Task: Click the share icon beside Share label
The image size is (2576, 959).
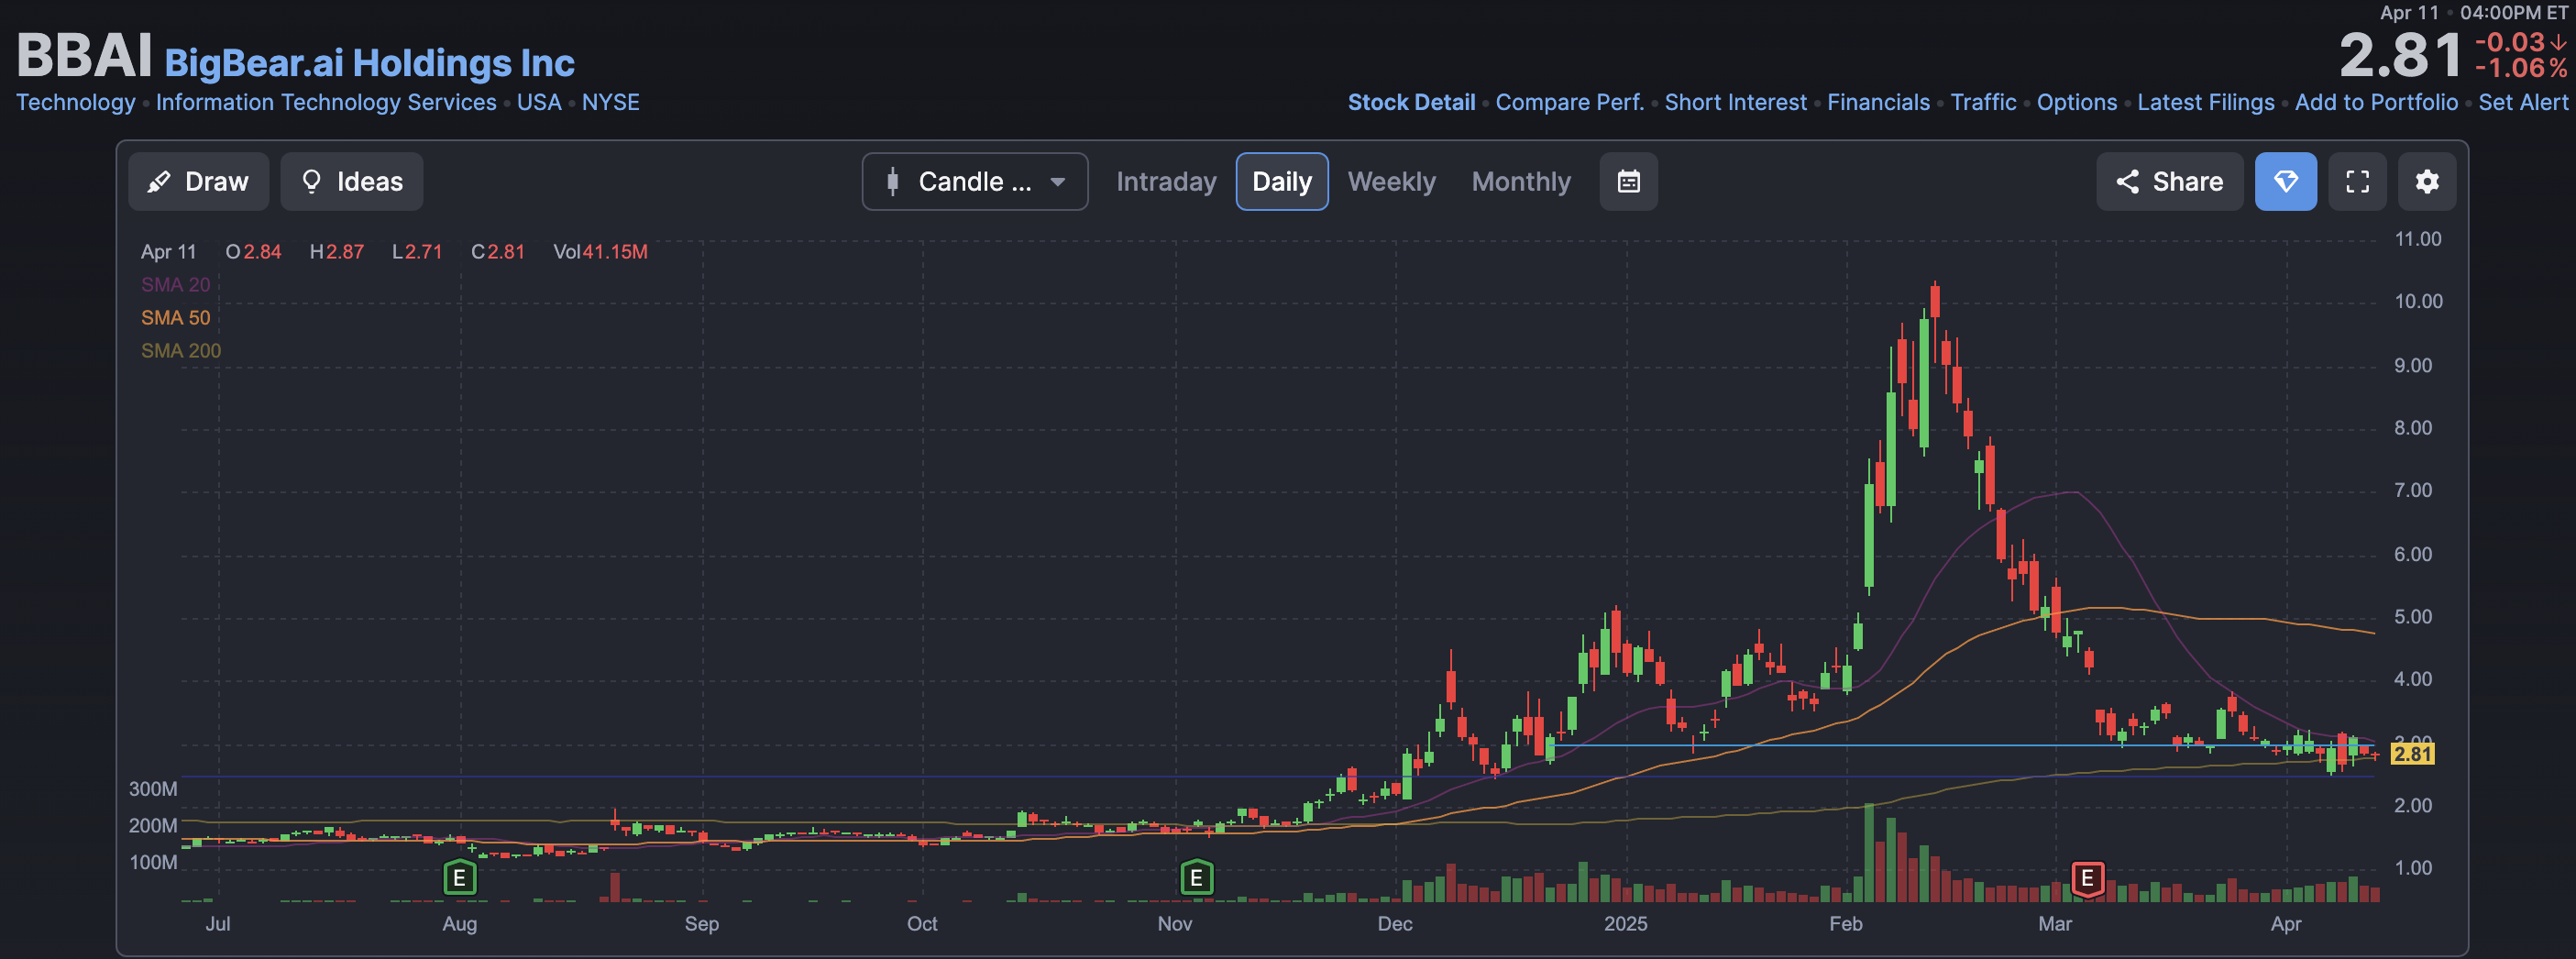Action: [2127, 182]
